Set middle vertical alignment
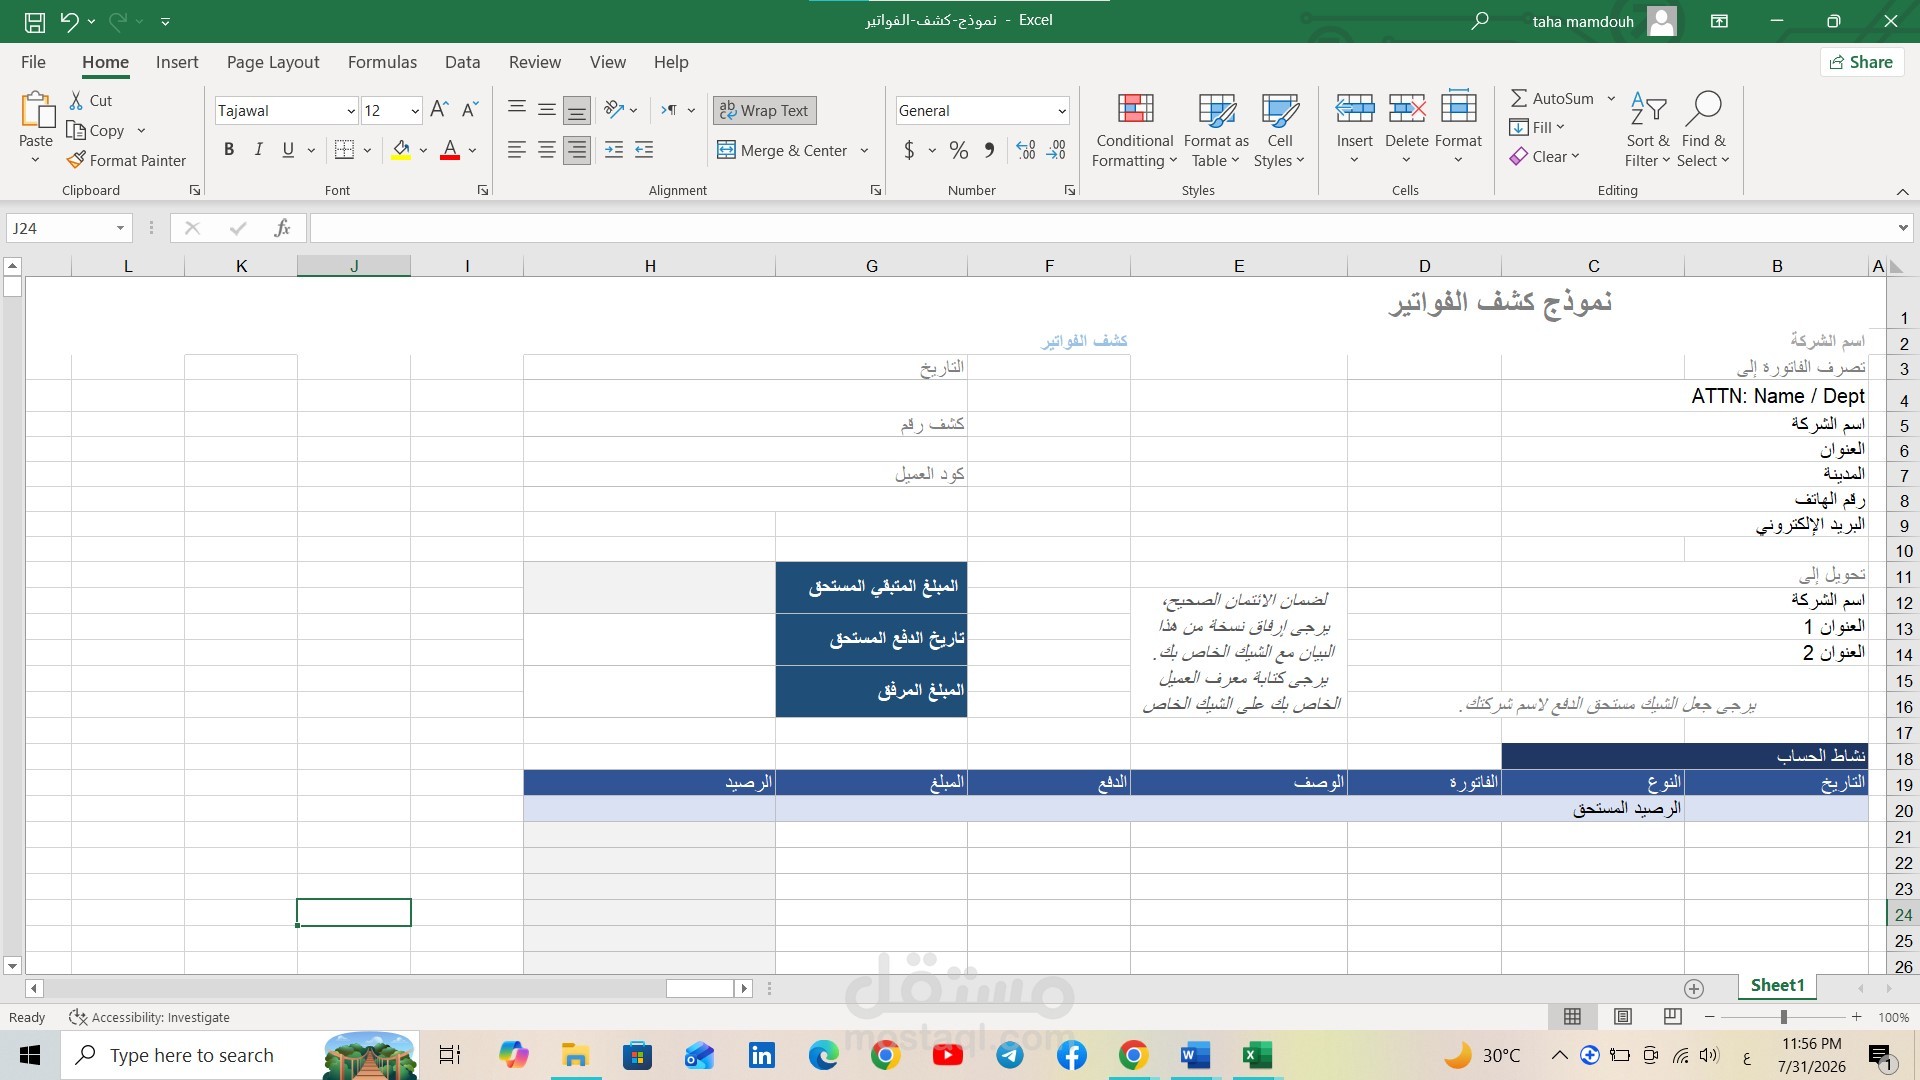 547,110
